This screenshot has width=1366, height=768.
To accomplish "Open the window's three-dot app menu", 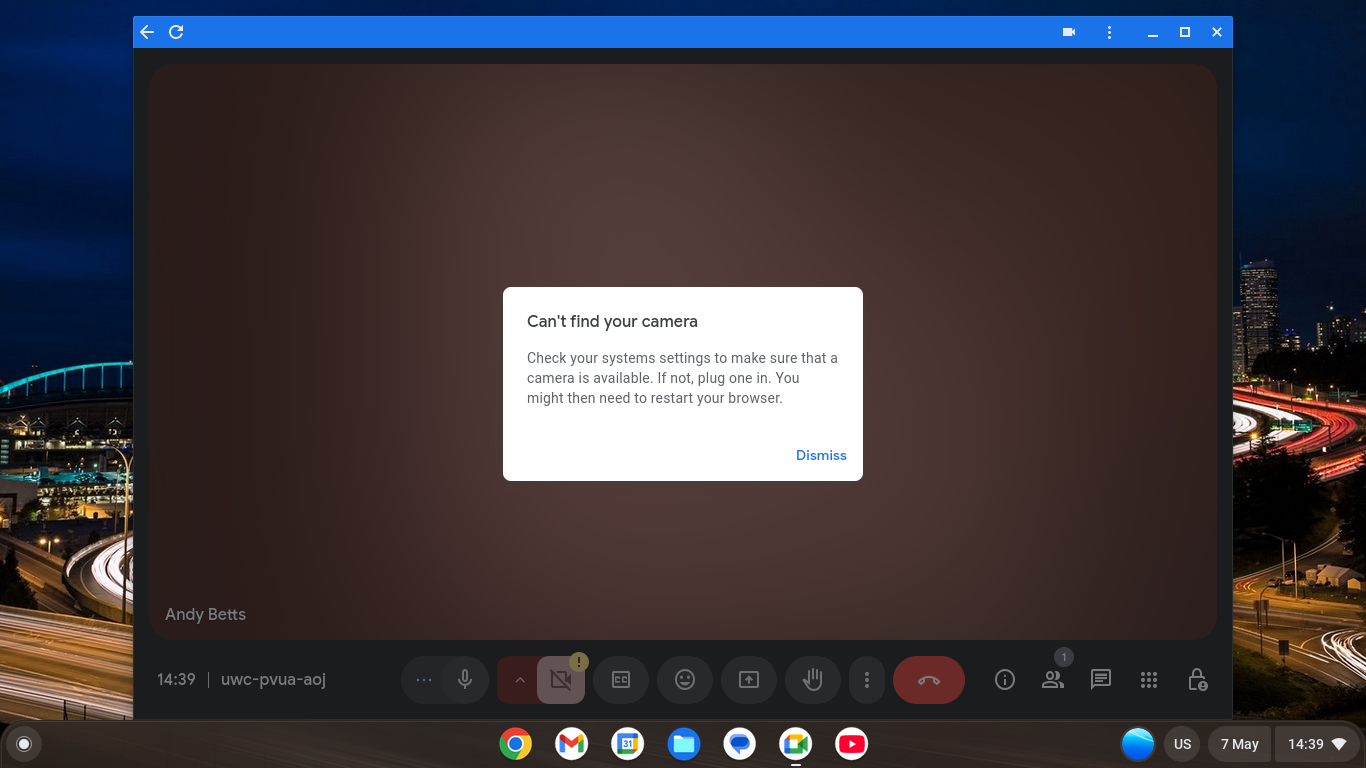I will tap(1109, 32).
